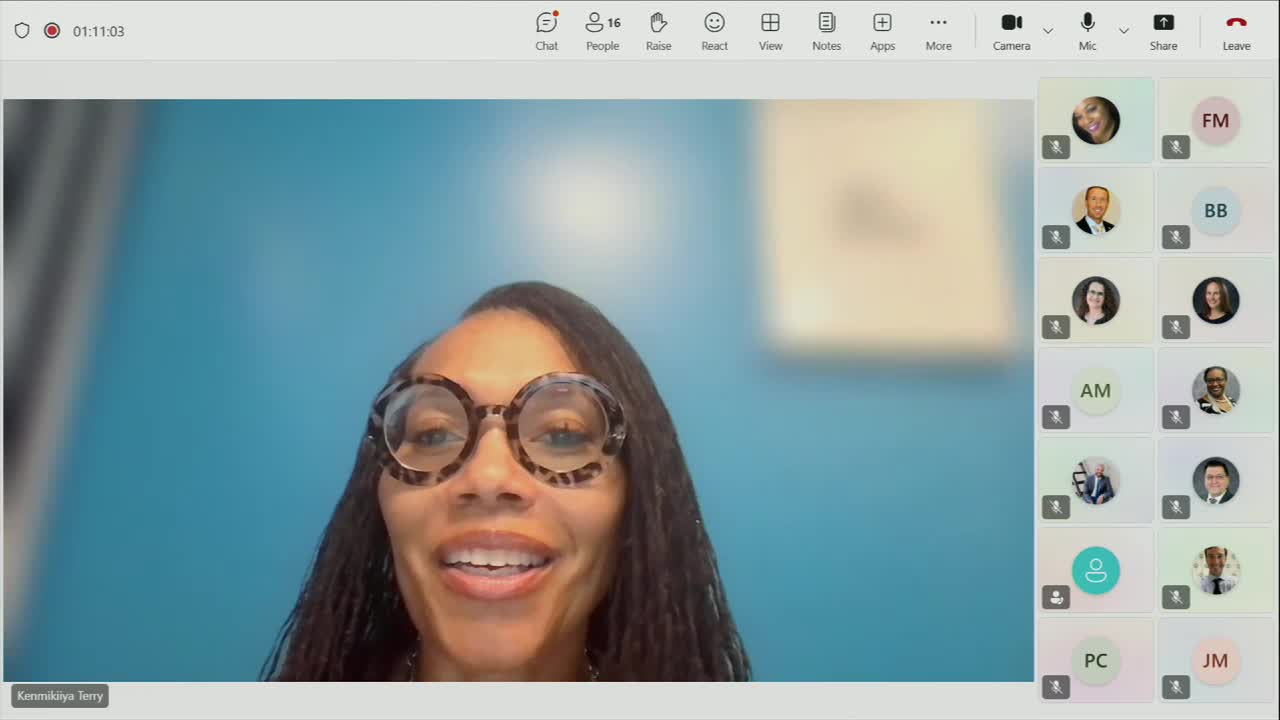Click the red recording indicator
This screenshot has height=720, width=1280.
52,31
